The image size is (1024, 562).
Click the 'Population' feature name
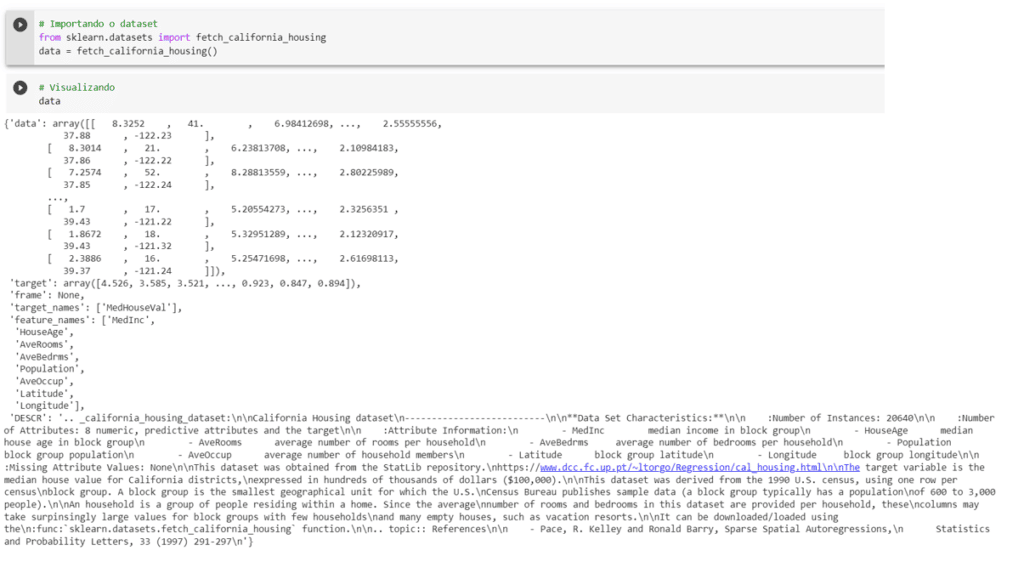click(50, 369)
